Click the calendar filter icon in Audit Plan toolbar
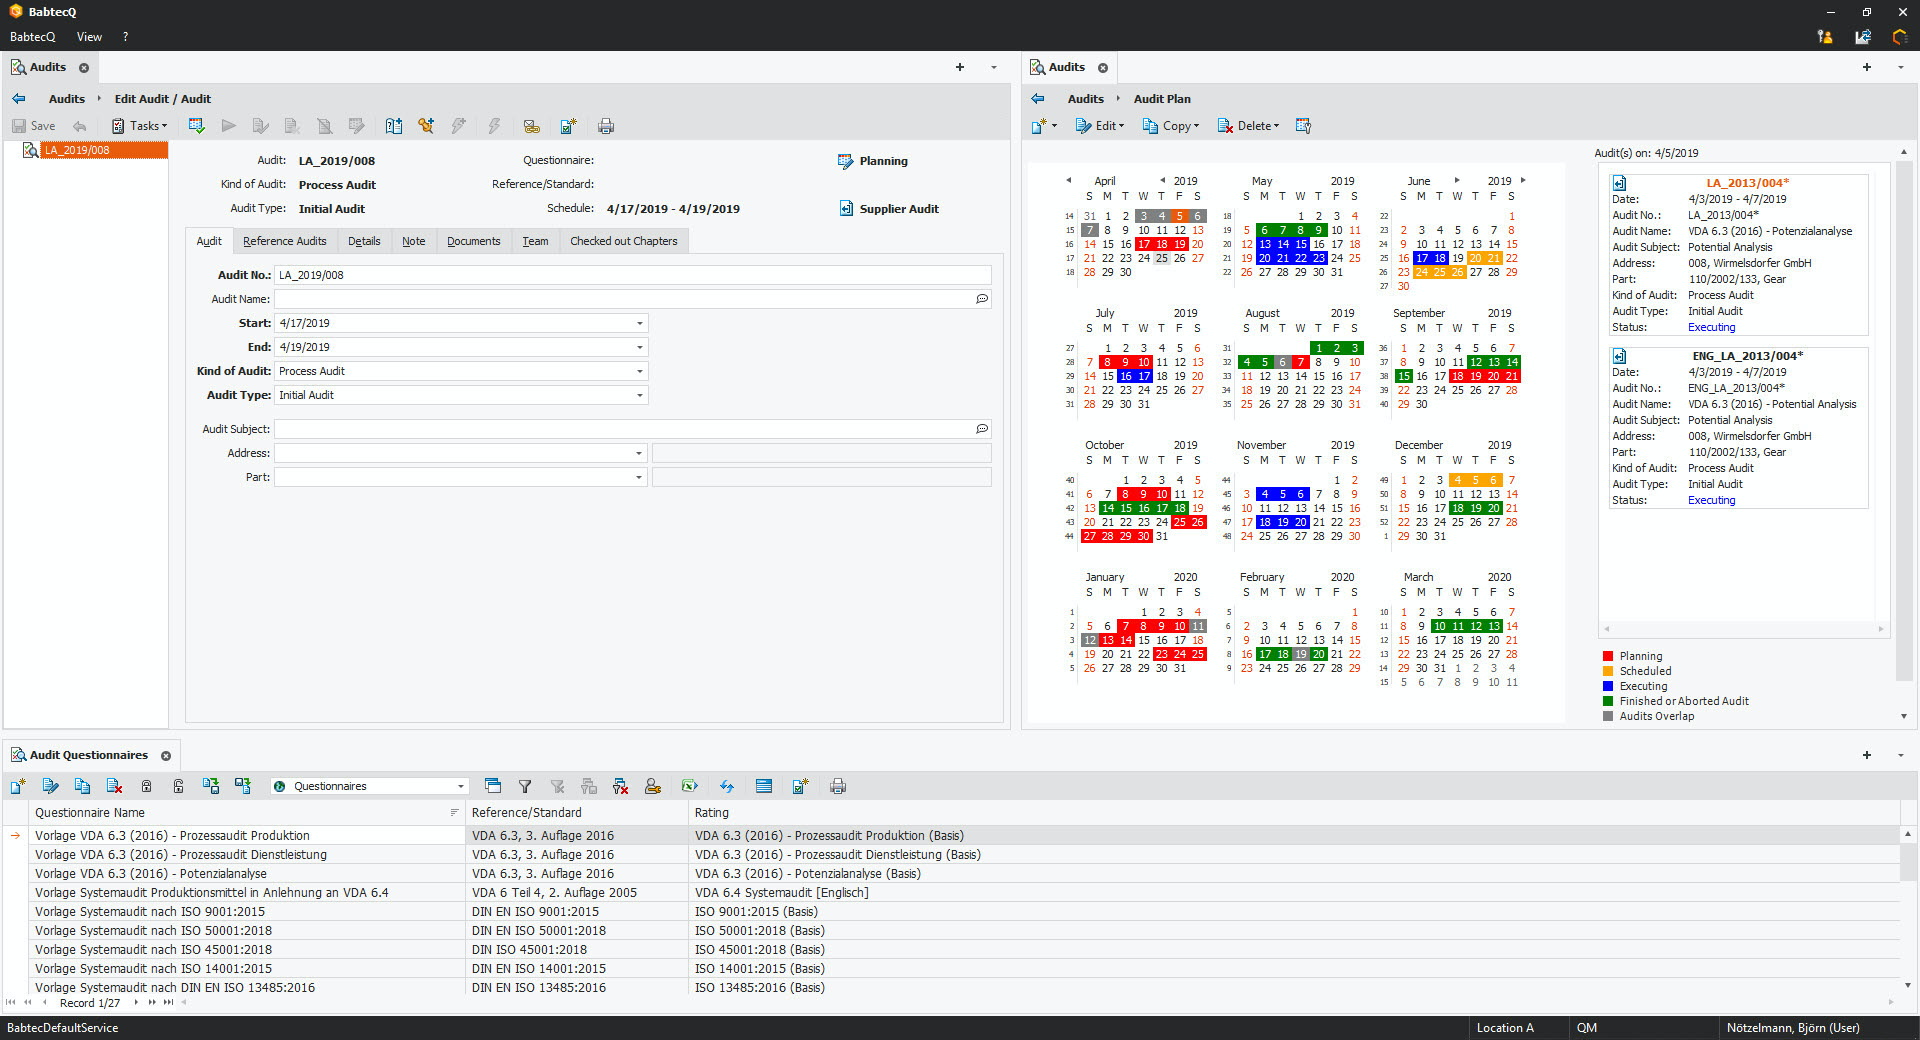The image size is (1920, 1040). 1303,126
